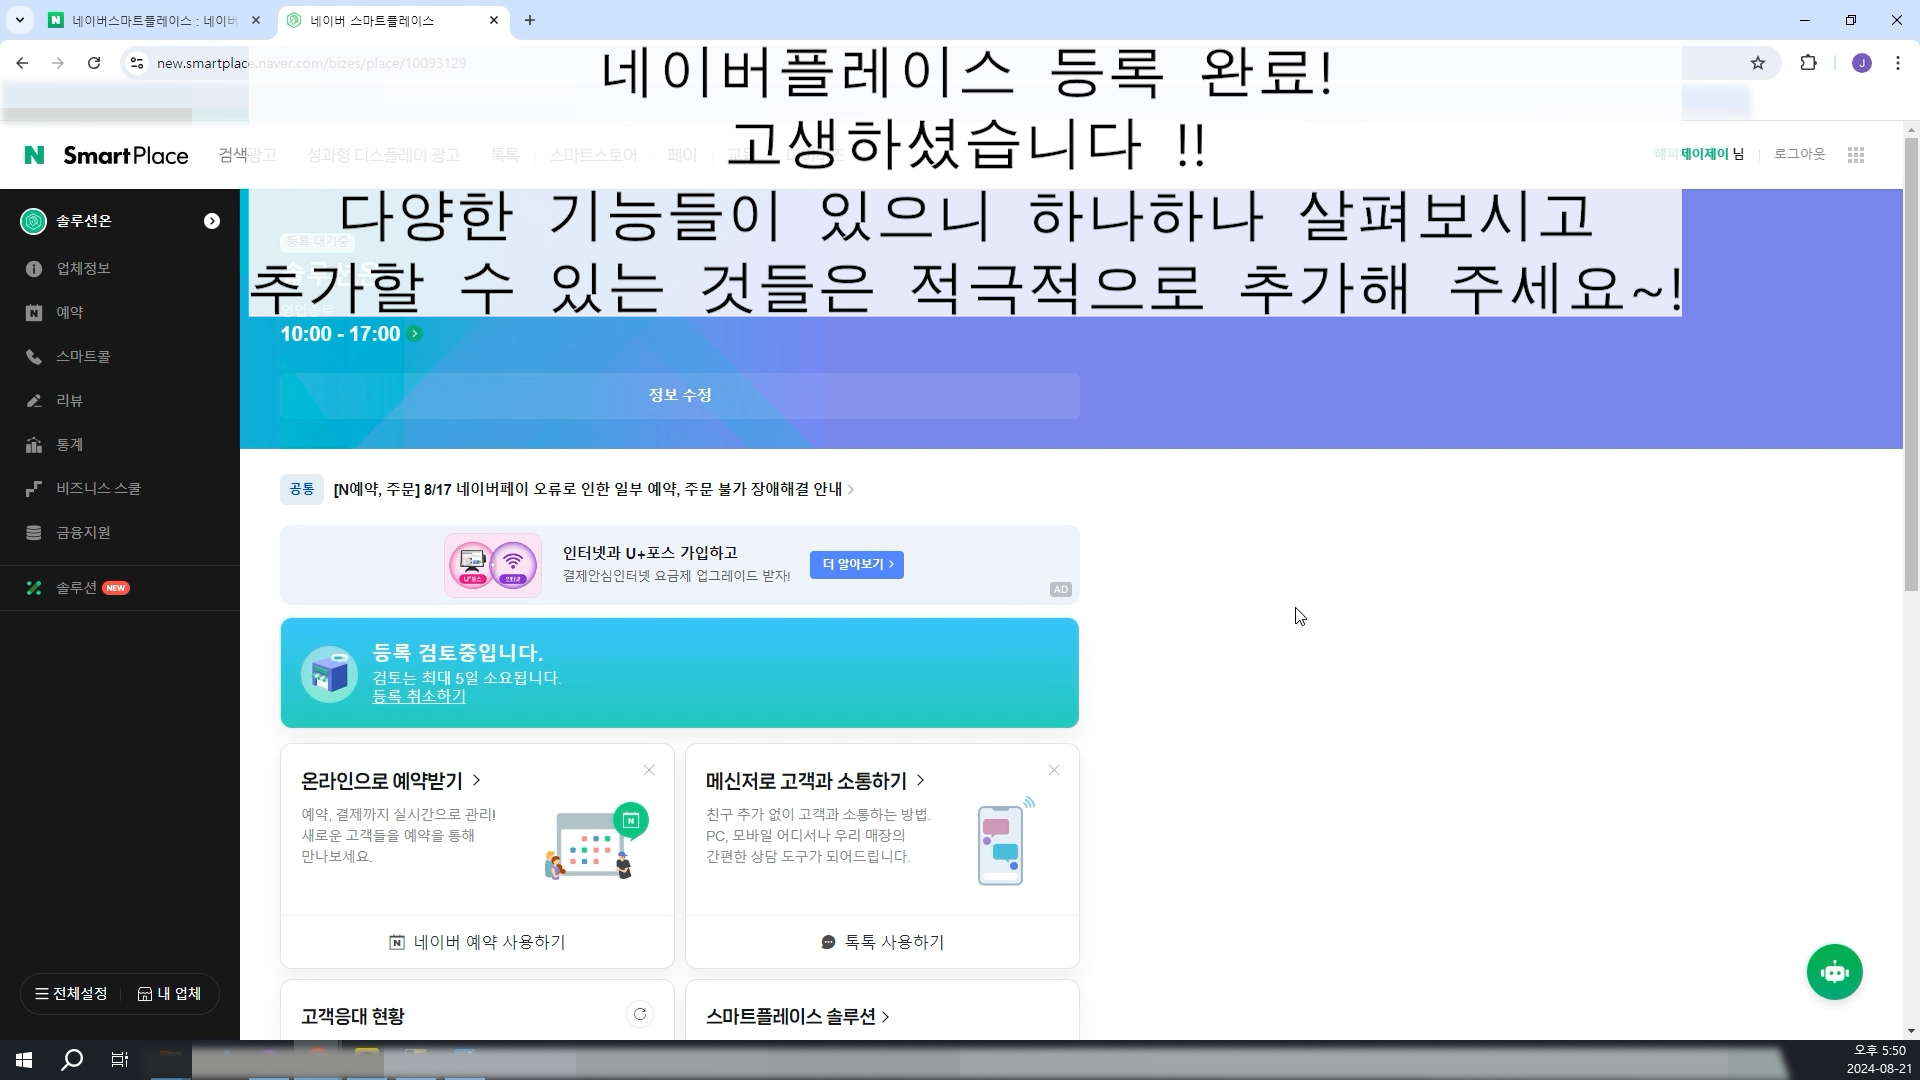
Task: Dismiss the 온라인으로 예약받기 card
Action: point(649,770)
